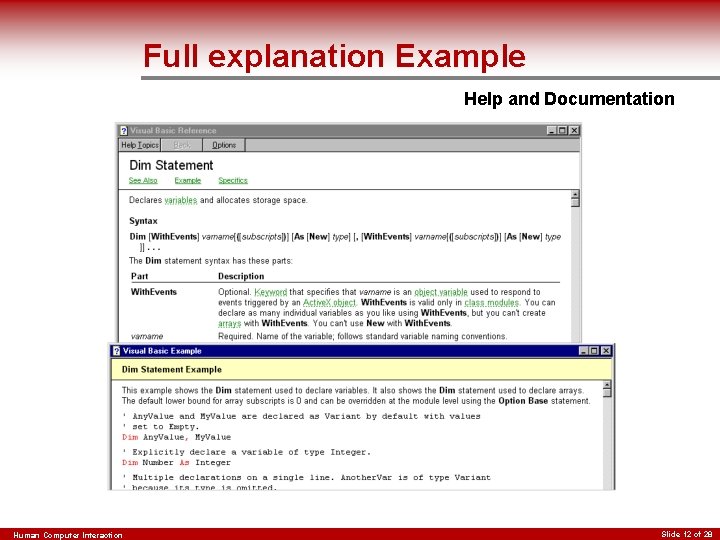Viewport: 720px width, 540px height.
Task: Click the scrollbar thumb in the Reference window
Action: pos(575,202)
